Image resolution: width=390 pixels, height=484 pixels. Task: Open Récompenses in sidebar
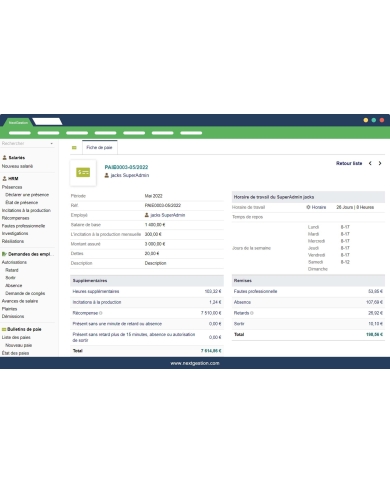15,218
